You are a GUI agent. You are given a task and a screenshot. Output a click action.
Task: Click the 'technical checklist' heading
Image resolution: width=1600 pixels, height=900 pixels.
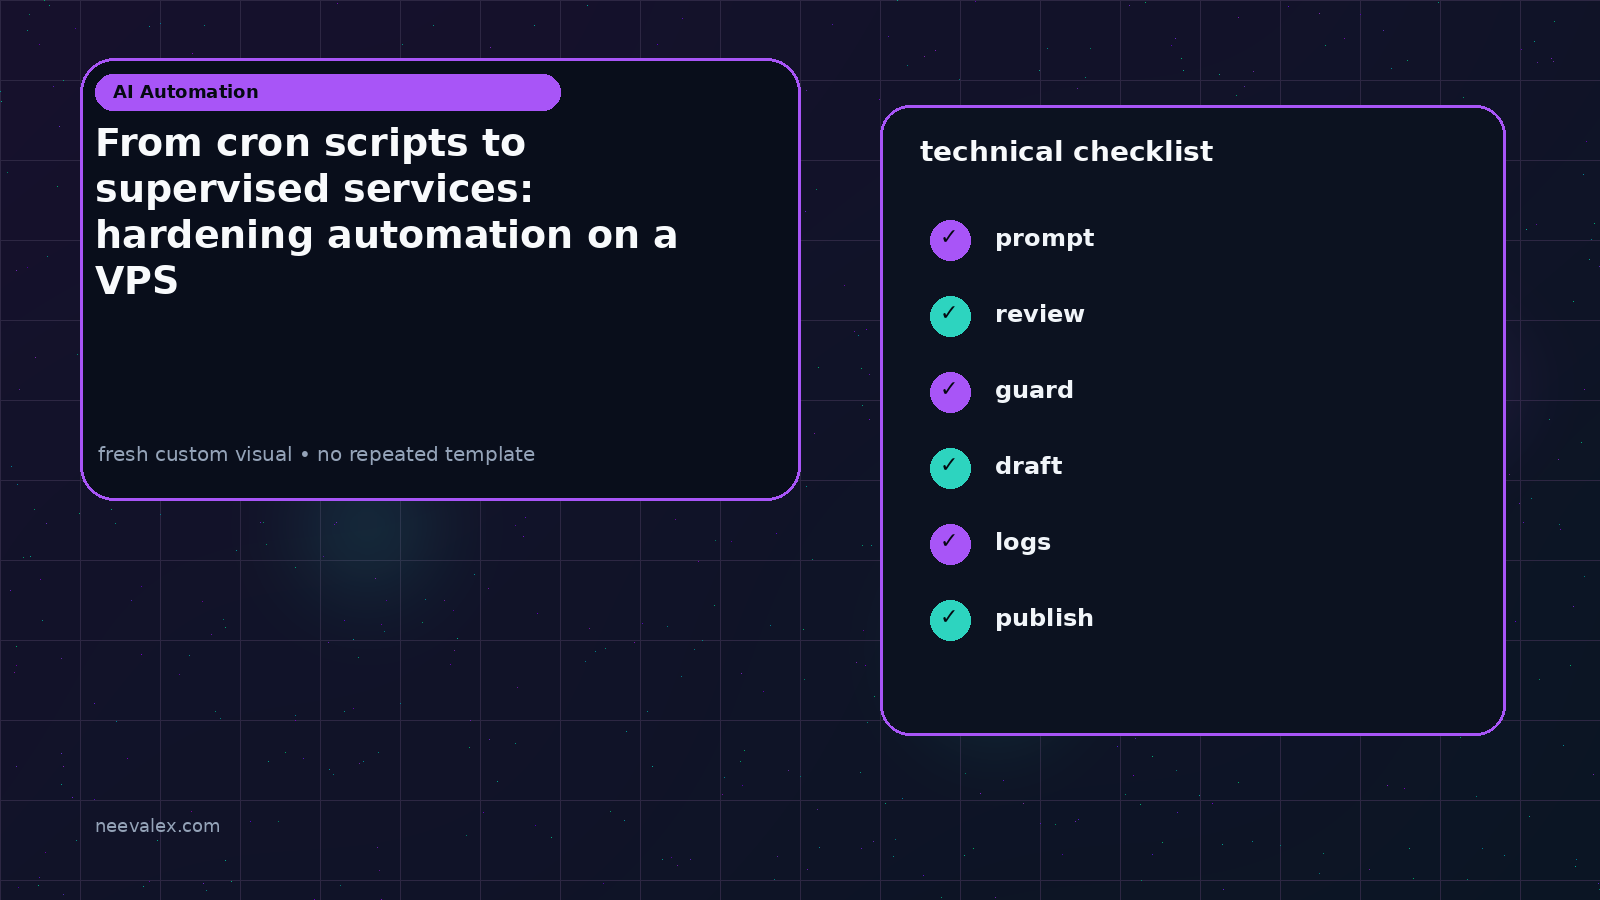point(1066,152)
